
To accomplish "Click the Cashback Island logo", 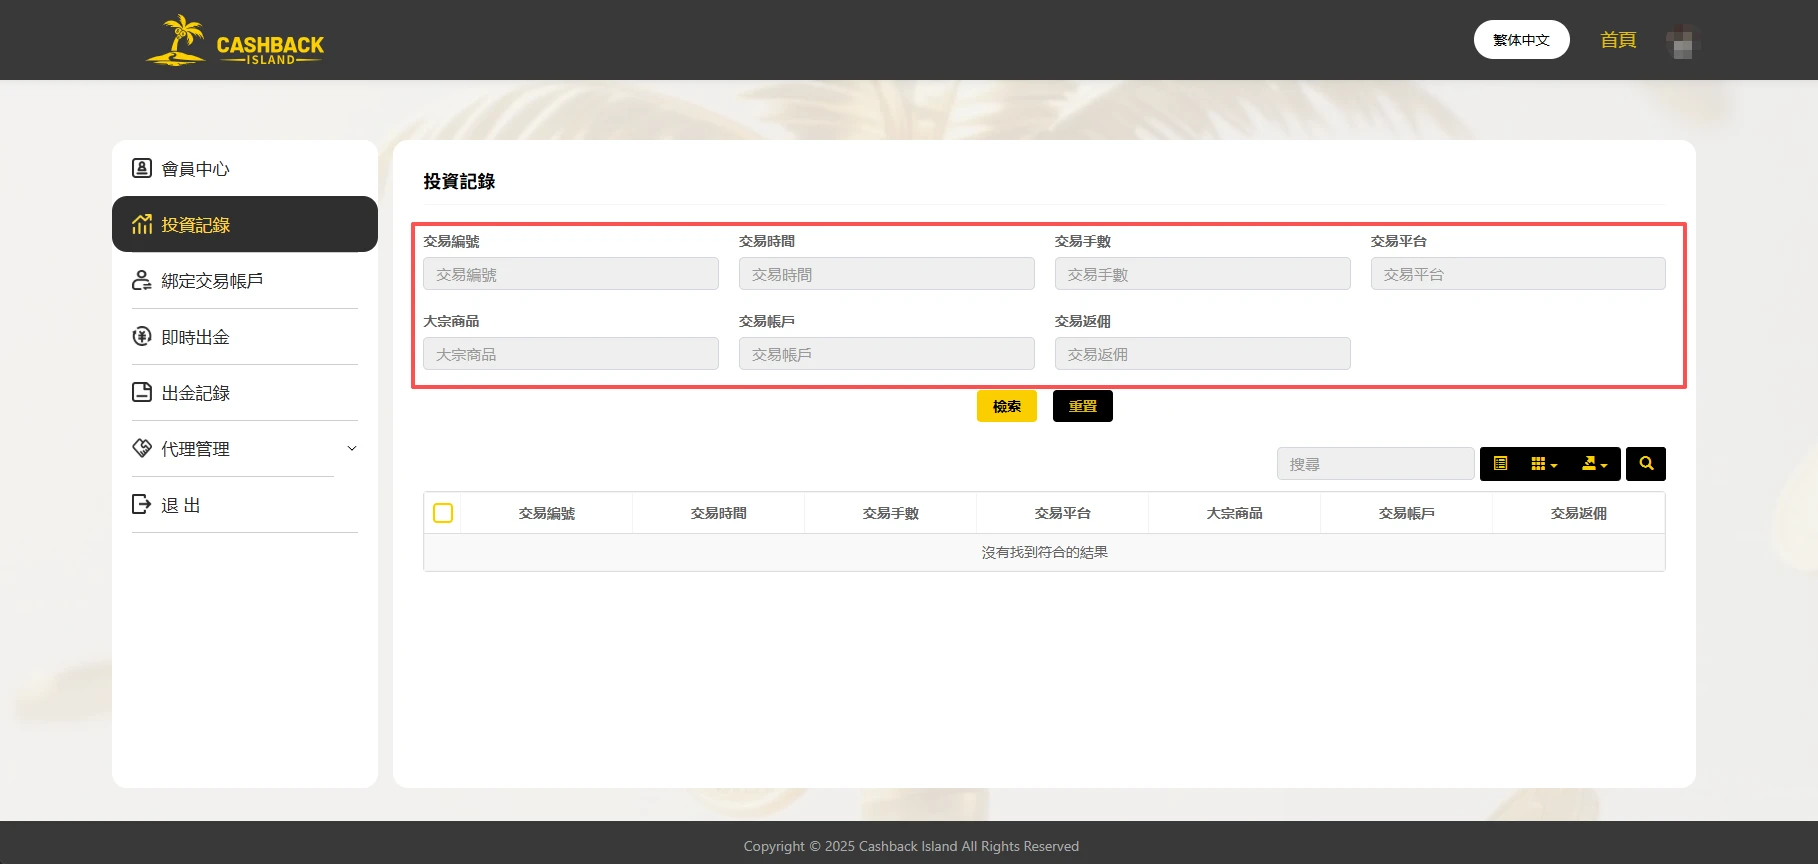I will [236, 41].
